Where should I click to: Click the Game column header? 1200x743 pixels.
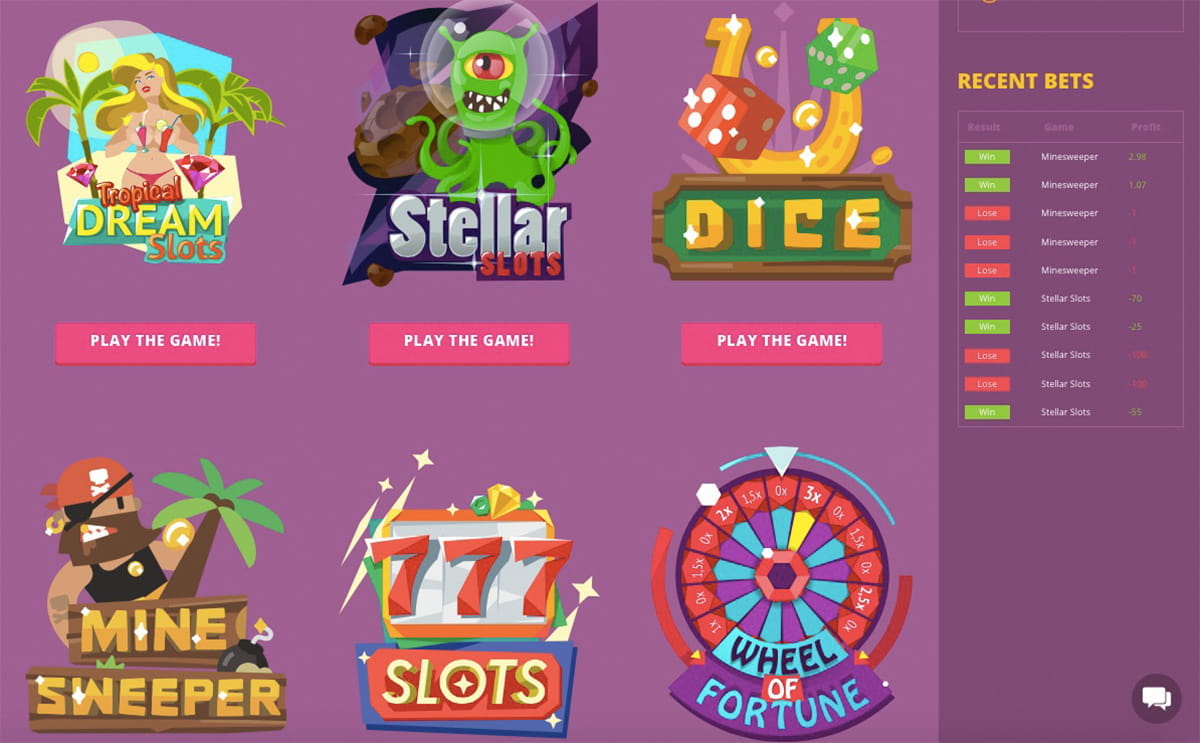point(1059,127)
